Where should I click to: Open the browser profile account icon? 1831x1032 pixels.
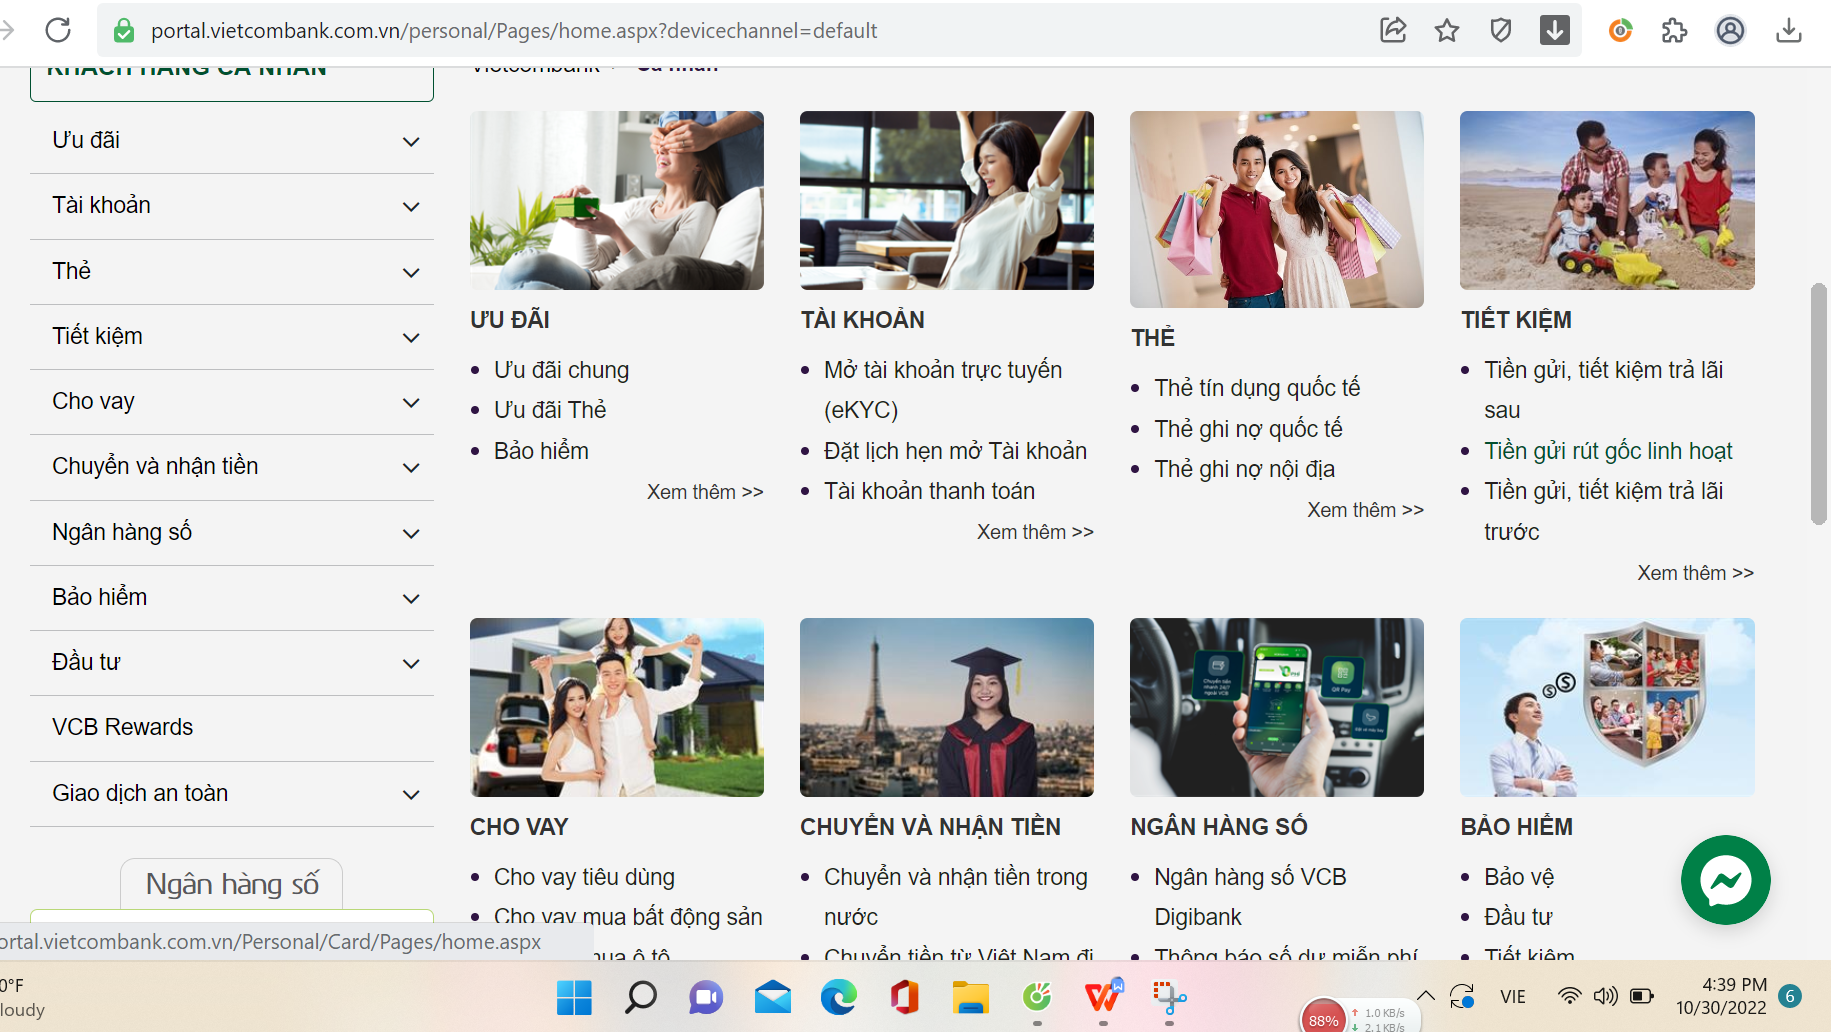1730,30
